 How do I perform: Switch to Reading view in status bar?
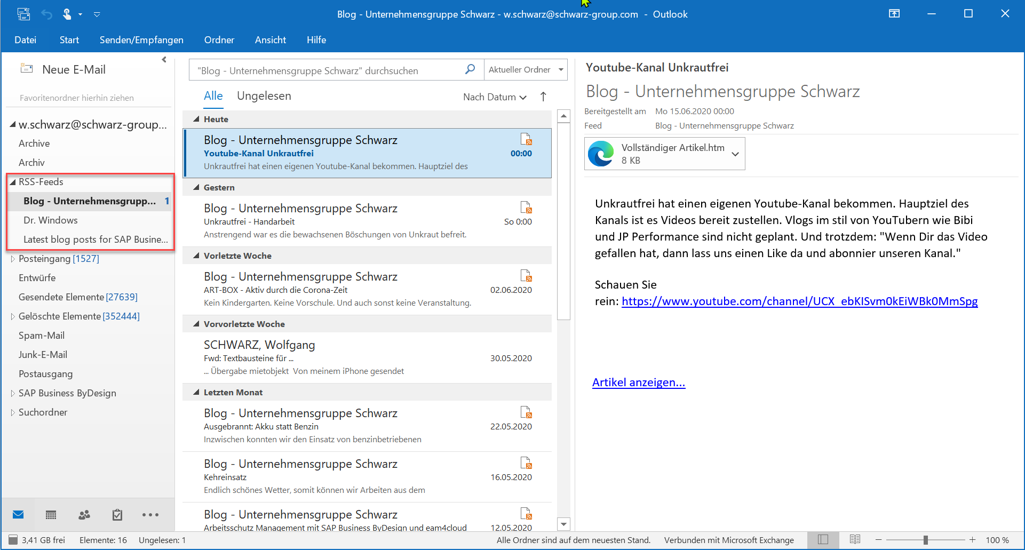pos(855,540)
